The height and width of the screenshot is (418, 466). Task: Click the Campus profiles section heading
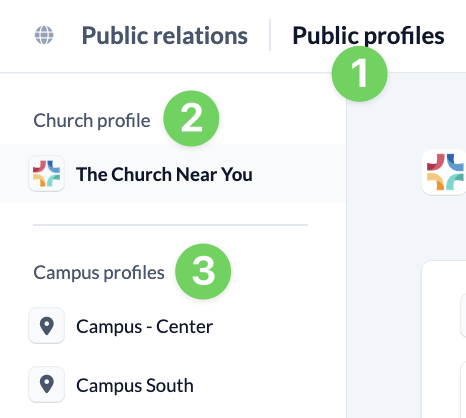[x=99, y=273]
